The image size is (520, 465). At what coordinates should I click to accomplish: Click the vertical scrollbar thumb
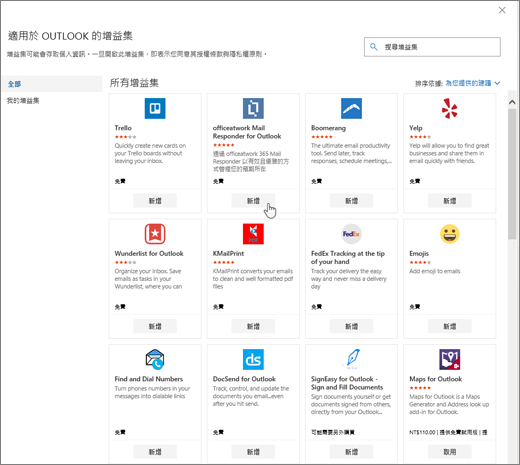[512, 174]
